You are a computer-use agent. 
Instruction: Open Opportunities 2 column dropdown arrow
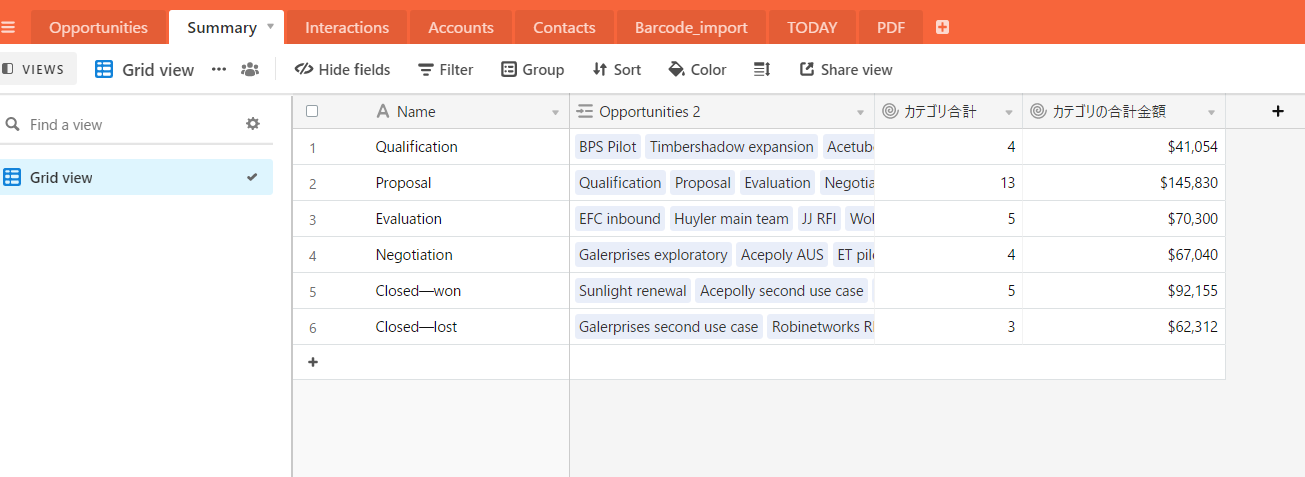pyautogui.click(x=860, y=112)
